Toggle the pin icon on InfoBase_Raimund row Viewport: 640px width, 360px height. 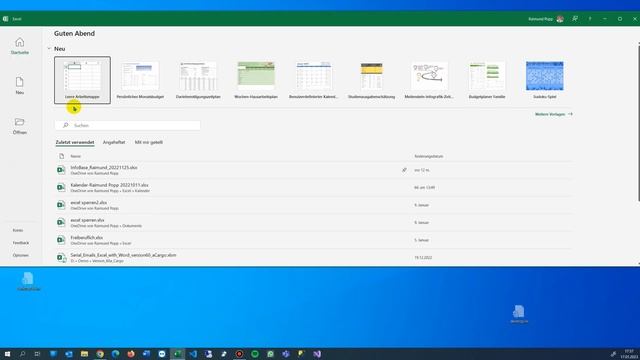[x=404, y=170]
